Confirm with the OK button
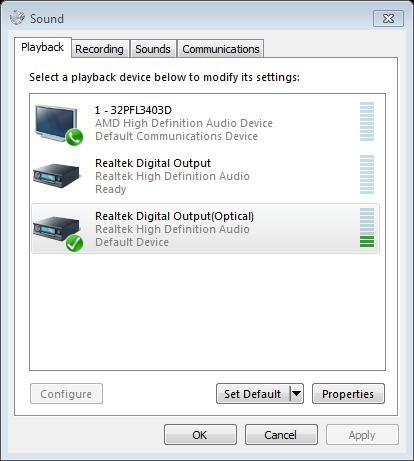This screenshot has height=461, width=414. pyautogui.click(x=200, y=435)
